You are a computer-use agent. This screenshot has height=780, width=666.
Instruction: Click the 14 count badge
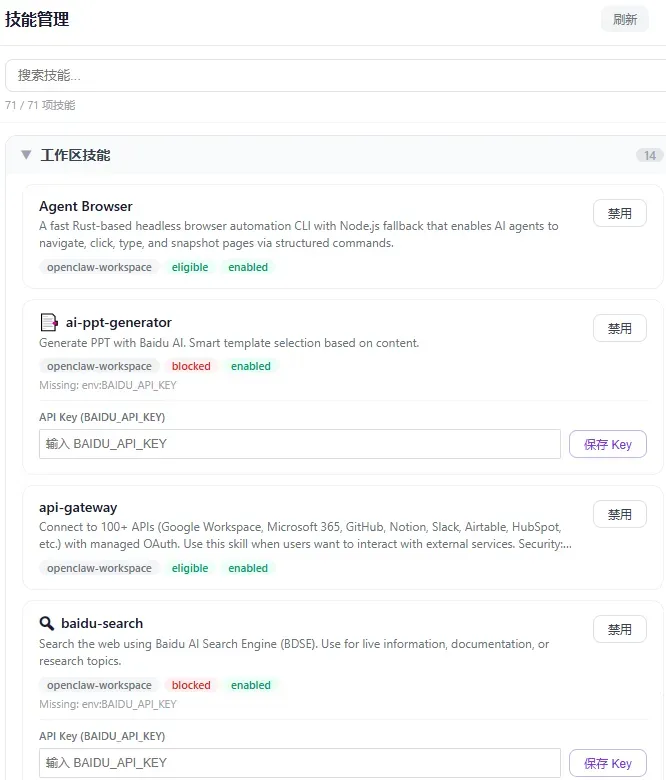tap(649, 155)
